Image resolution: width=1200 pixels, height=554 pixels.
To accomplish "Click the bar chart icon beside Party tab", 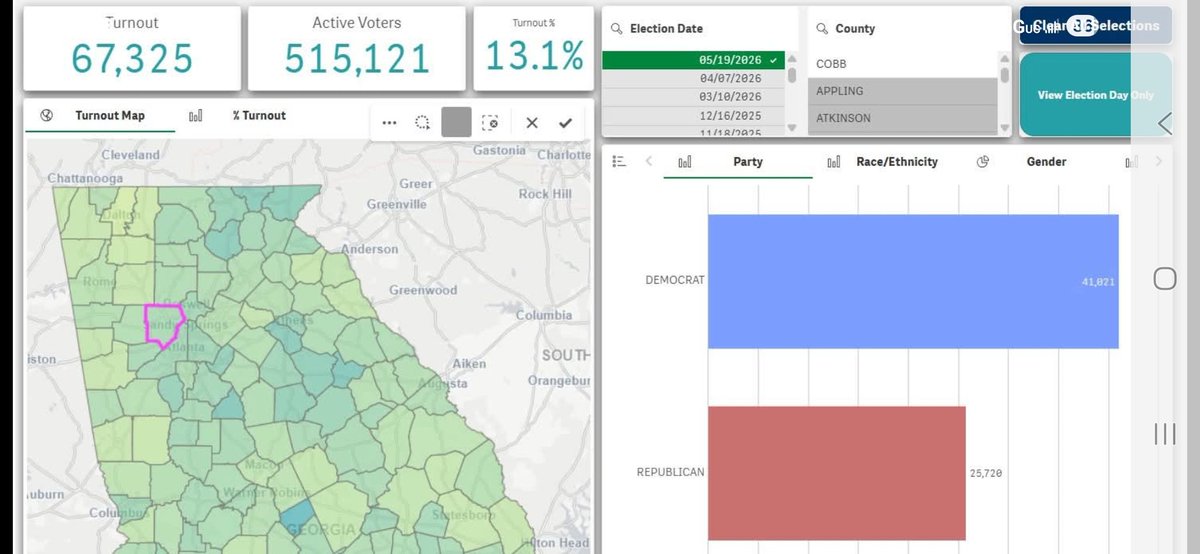I will pyautogui.click(x=685, y=162).
